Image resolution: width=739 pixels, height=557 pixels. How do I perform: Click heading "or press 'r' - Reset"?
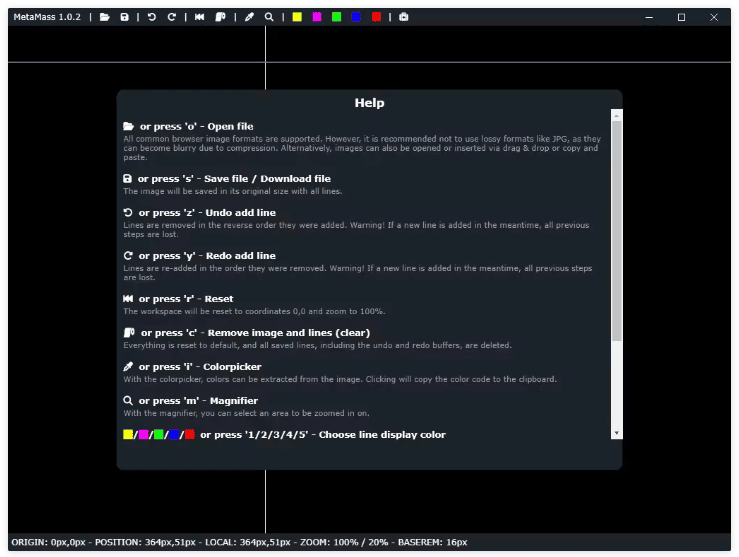point(186,299)
